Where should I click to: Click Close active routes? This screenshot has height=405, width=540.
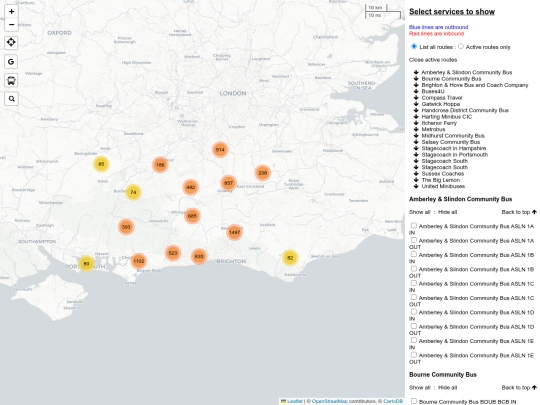433,60
